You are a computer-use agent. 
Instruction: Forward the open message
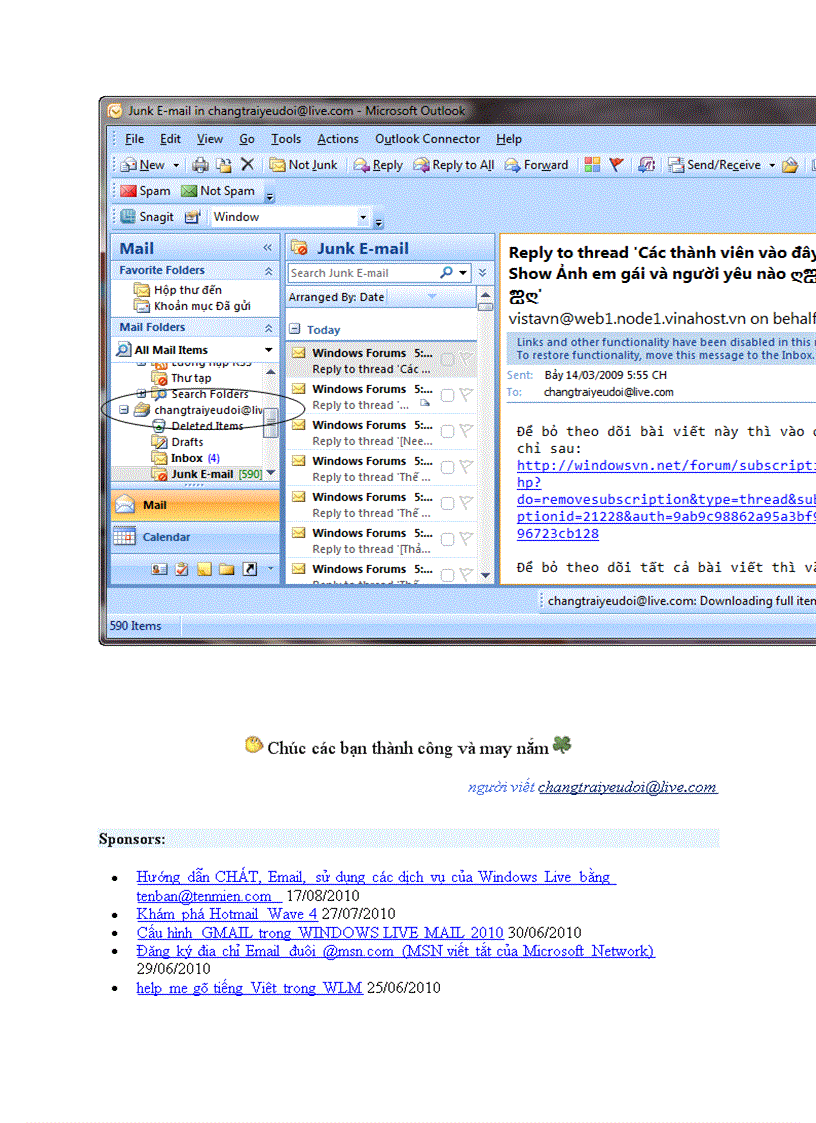pos(537,164)
